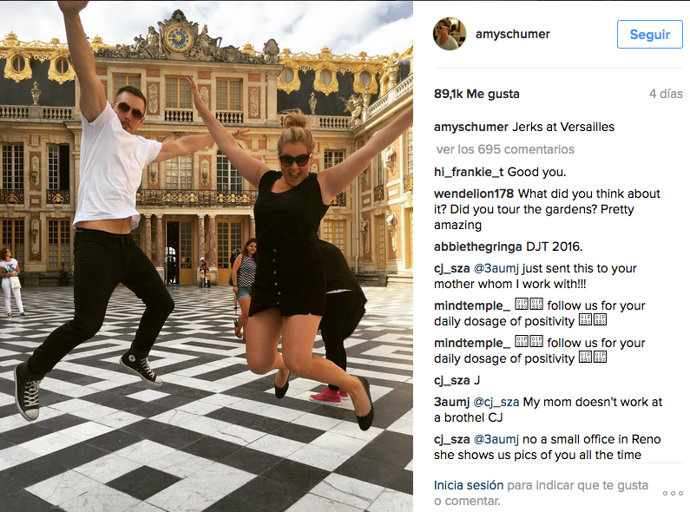Open the three-dots more options menu
The width and height of the screenshot is (690, 512).
672,493
